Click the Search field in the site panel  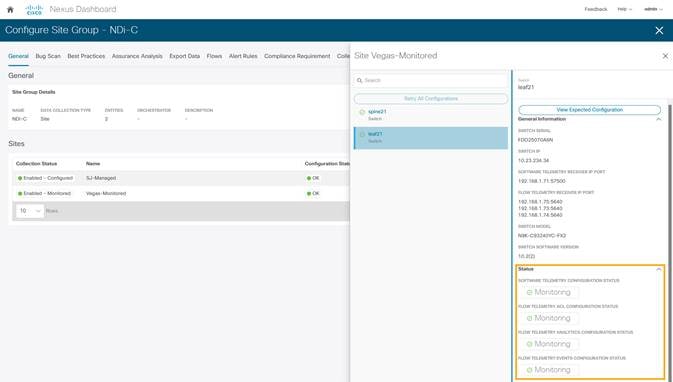pos(431,80)
